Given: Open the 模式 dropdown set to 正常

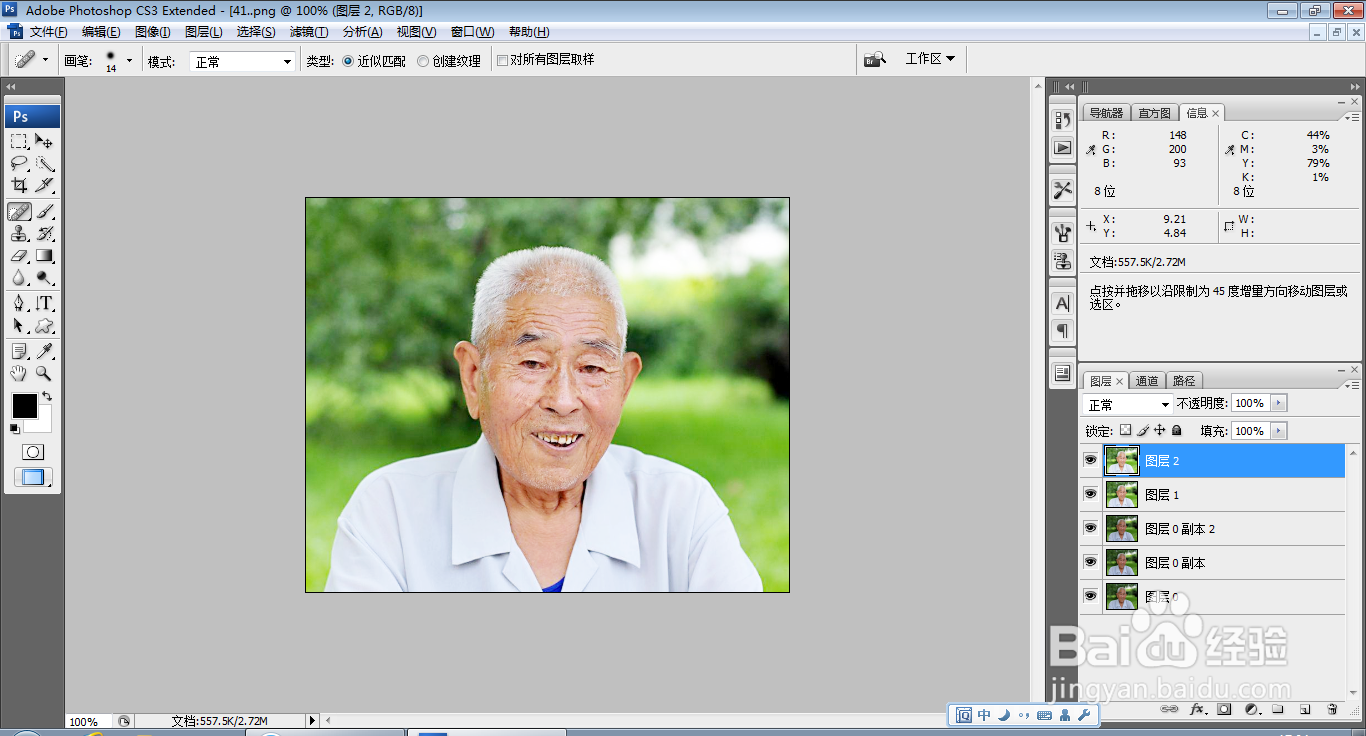Looking at the screenshot, I should click(243, 62).
